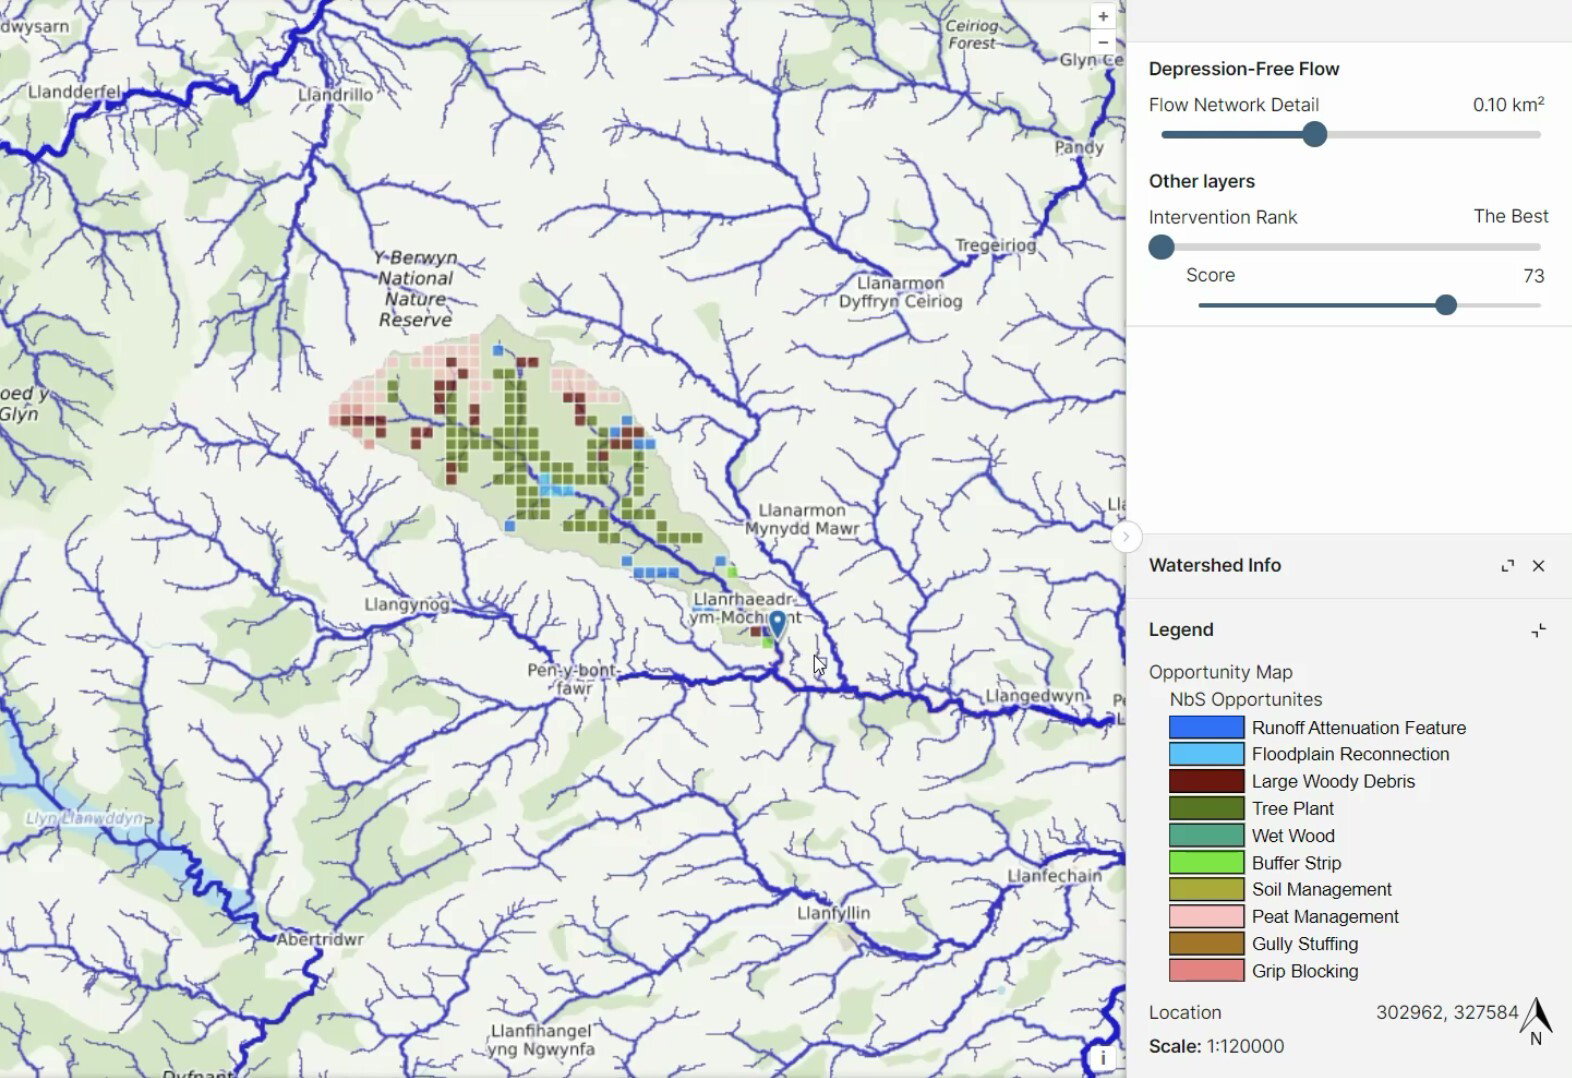Click the Gully Stuffing color swatch
Image resolution: width=1572 pixels, height=1078 pixels.
[1207, 943]
